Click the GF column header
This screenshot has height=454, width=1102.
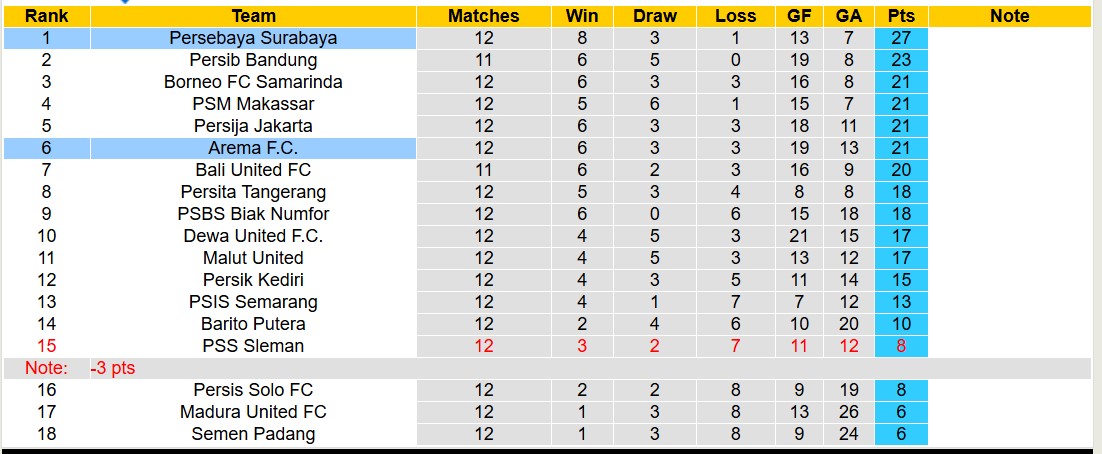(799, 16)
